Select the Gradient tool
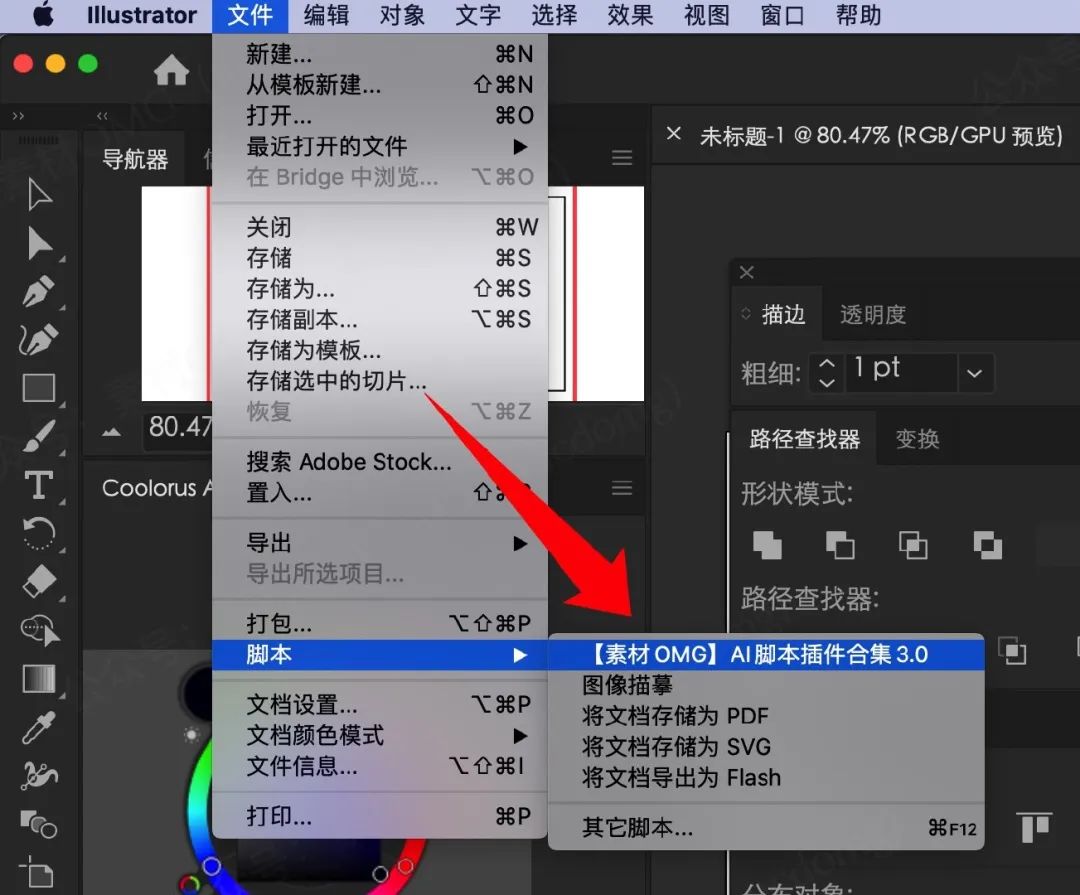Viewport: 1080px width, 895px height. (40, 678)
